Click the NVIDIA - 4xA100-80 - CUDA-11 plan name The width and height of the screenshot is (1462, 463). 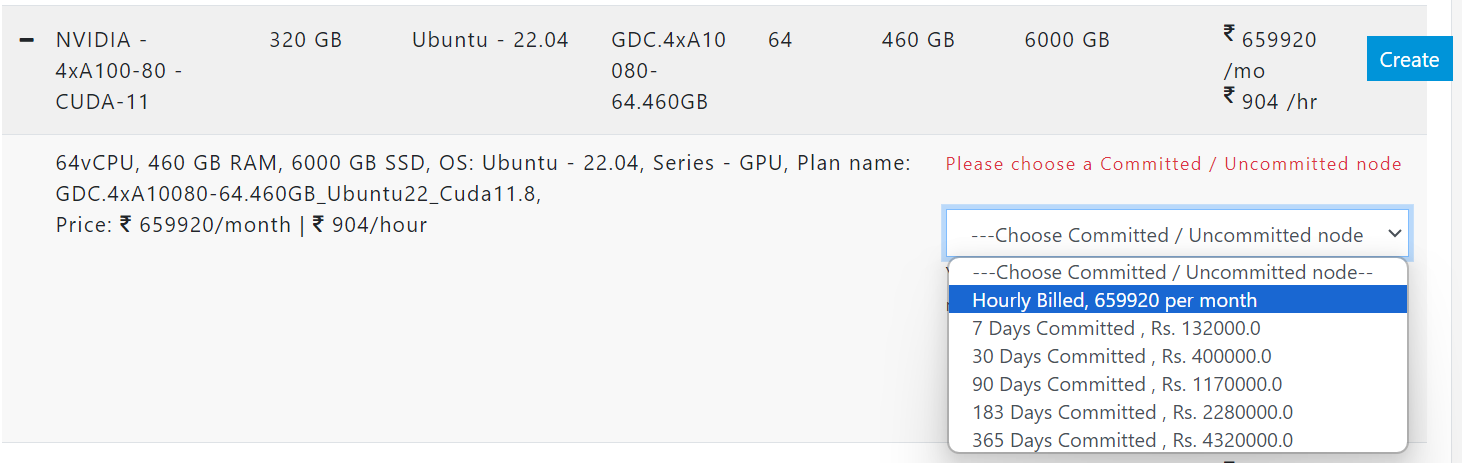click(119, 71)
